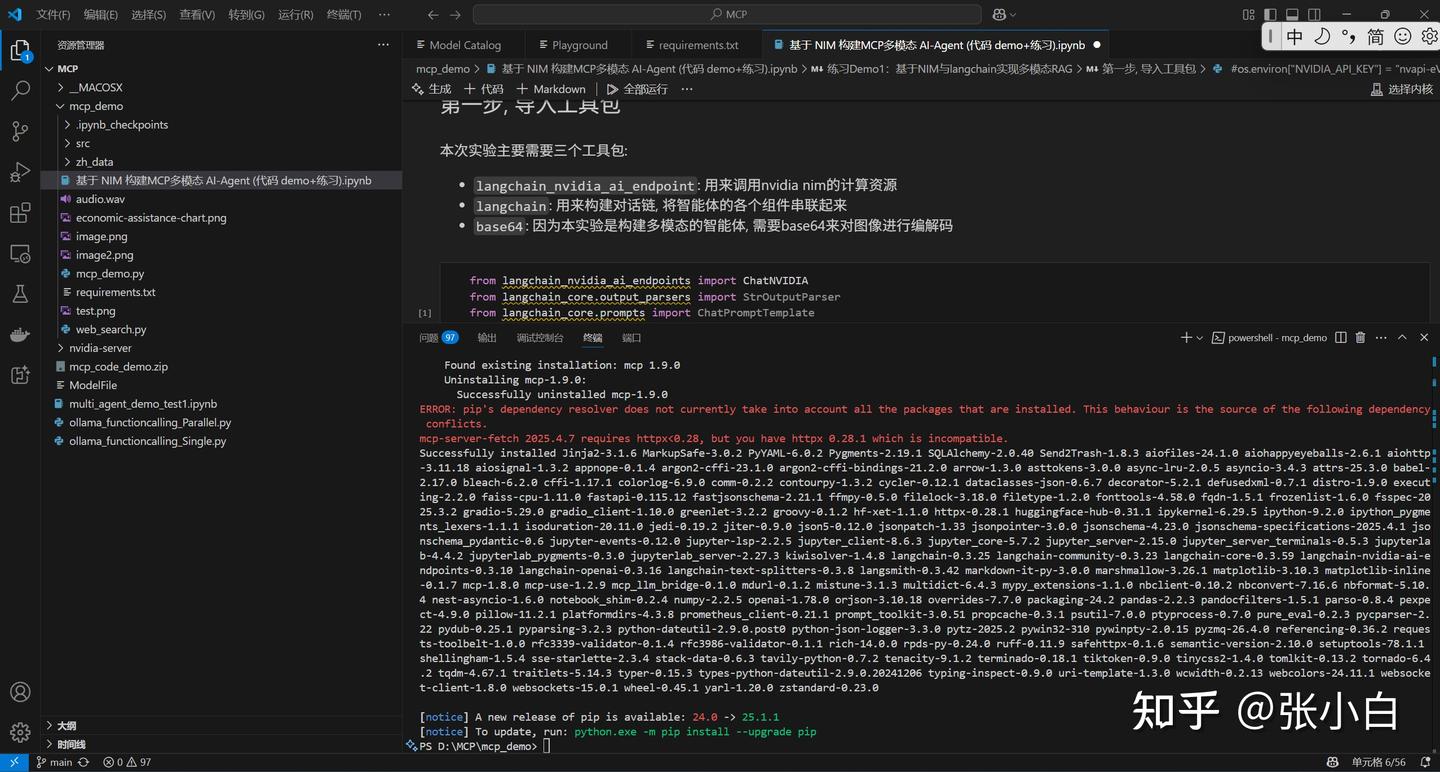1440x772 pixels.
Task: Toggle the primary side bar
Action: pyautogui.click(x=1270, y=15)
